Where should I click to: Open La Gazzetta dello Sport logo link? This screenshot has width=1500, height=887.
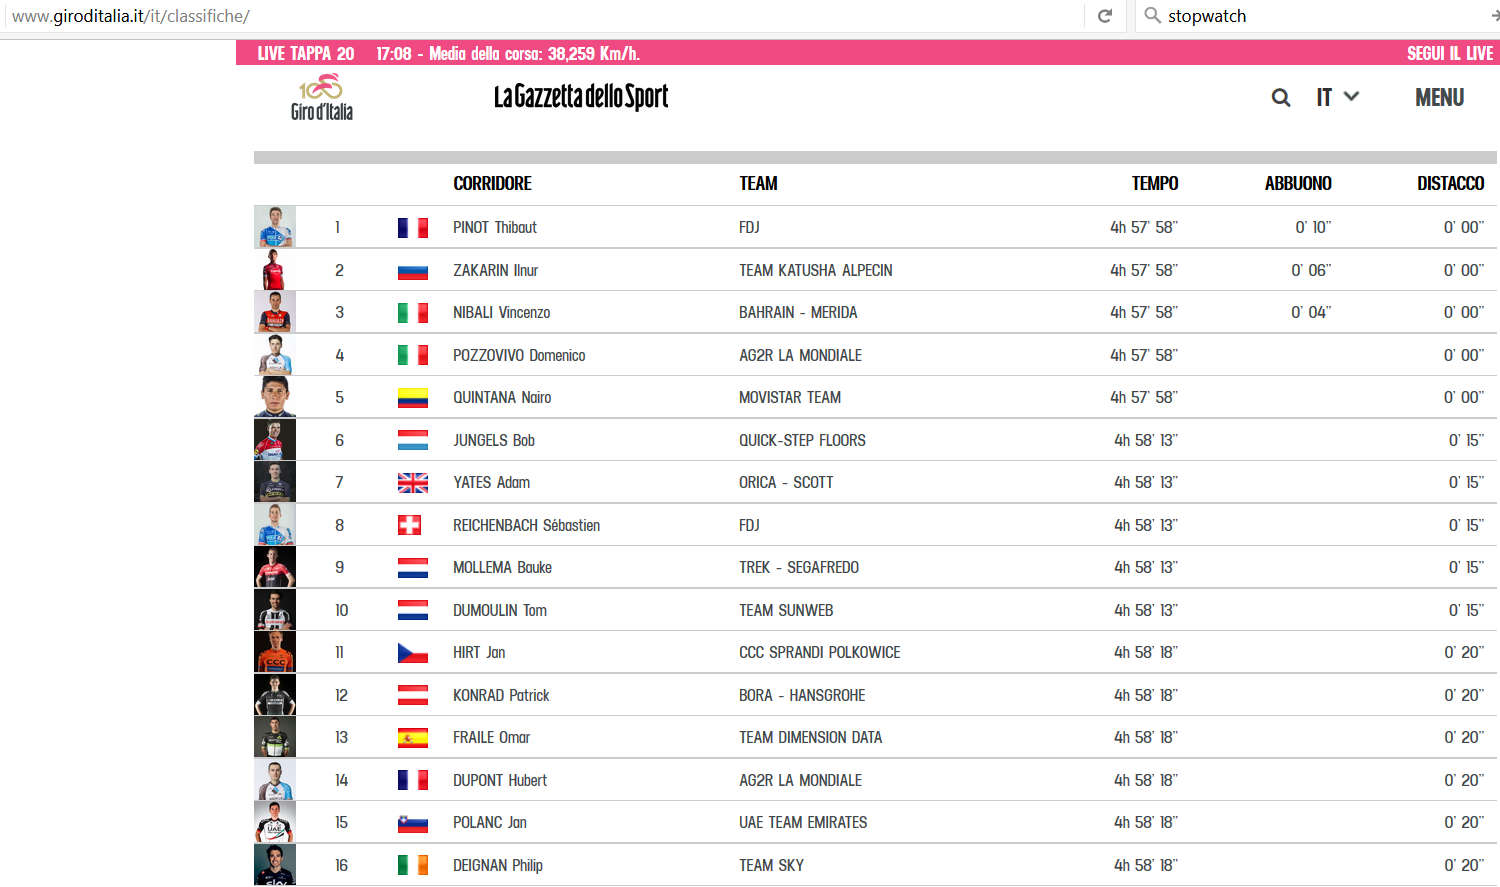[x=581, y=96]
